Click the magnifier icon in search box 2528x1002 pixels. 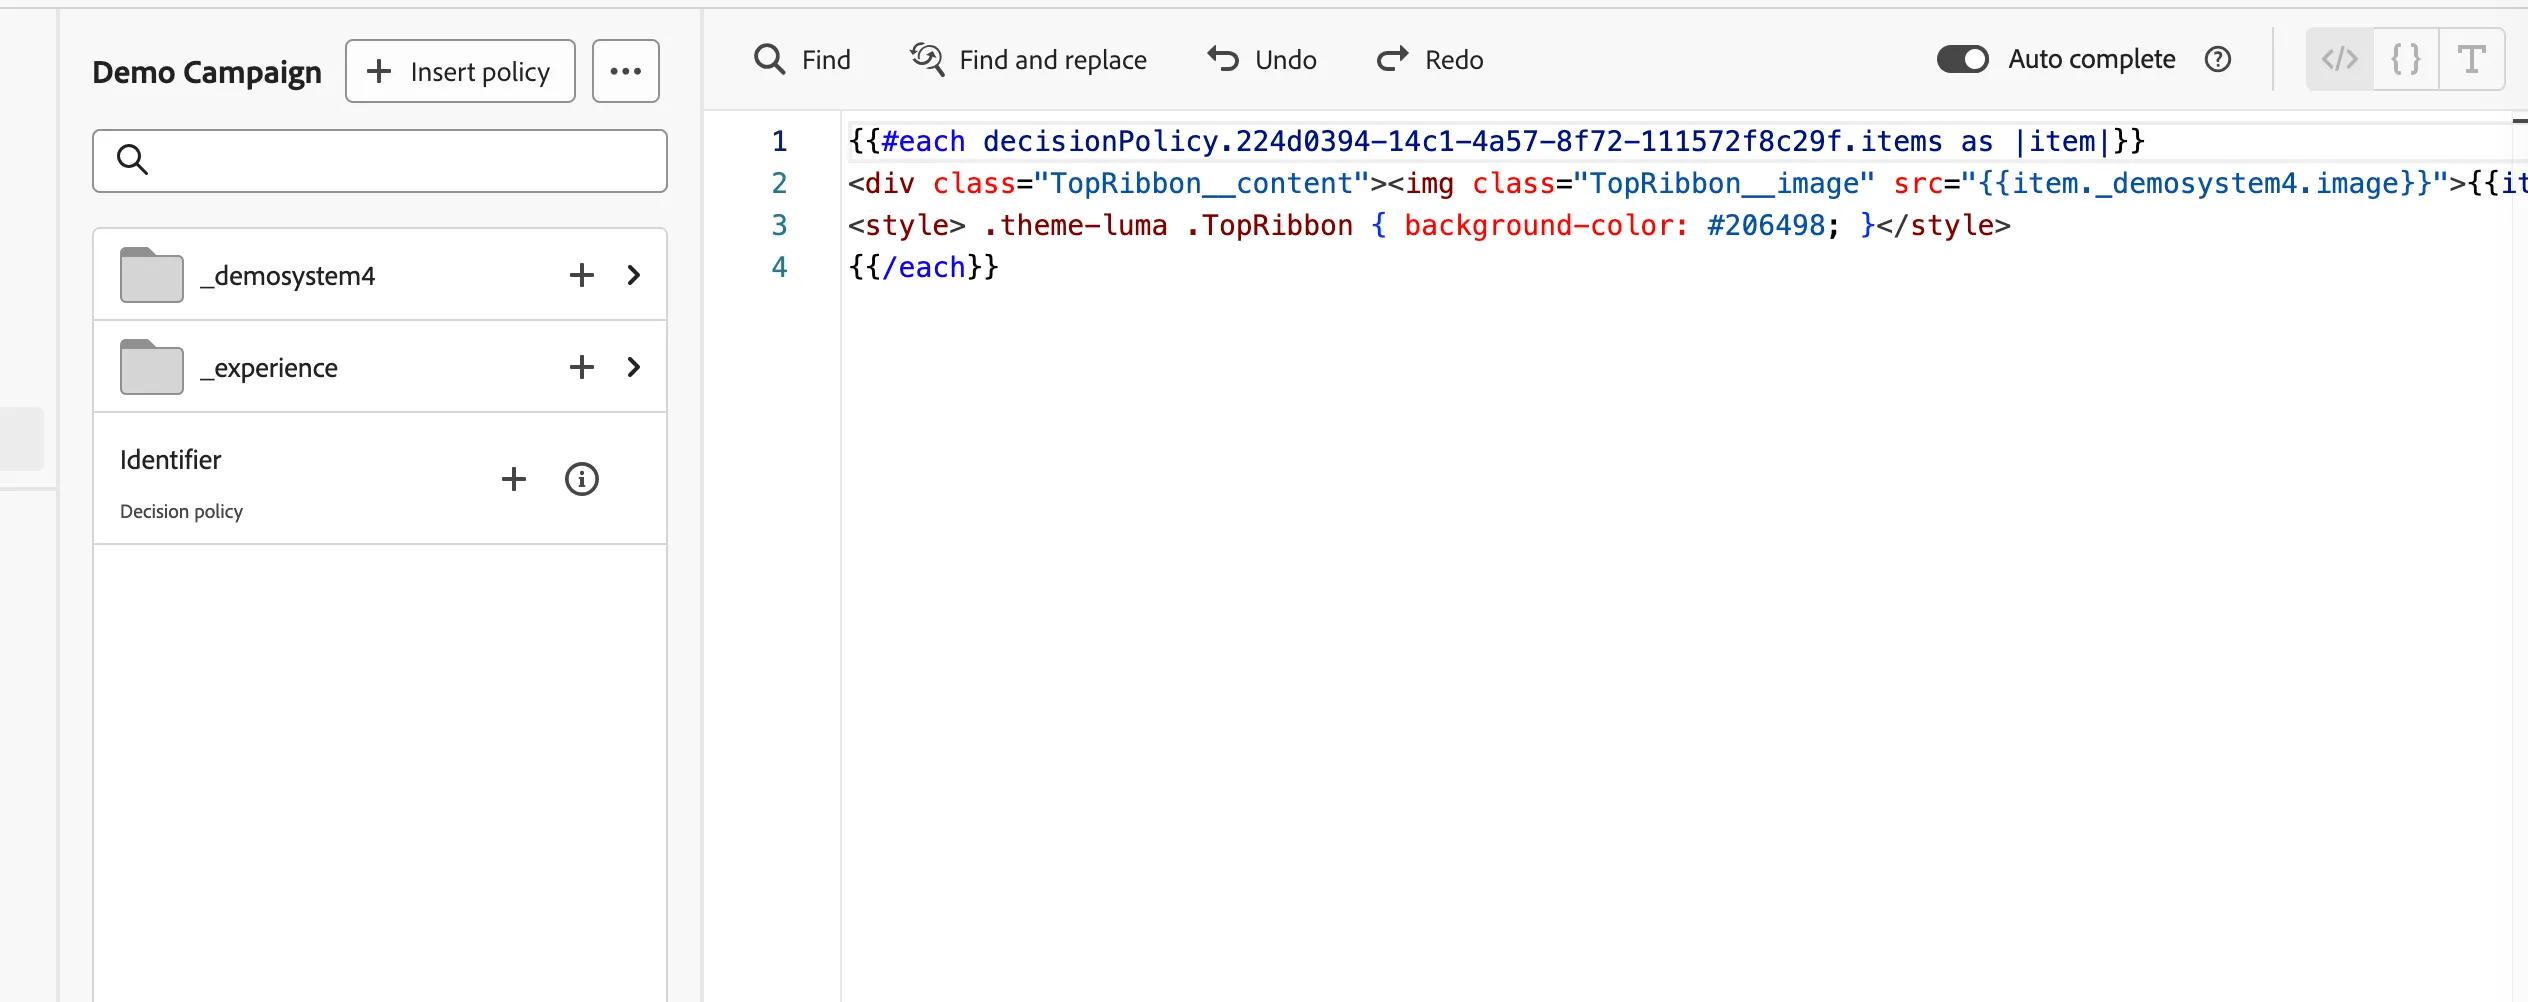pyautogui.click(x=132, y=160)
